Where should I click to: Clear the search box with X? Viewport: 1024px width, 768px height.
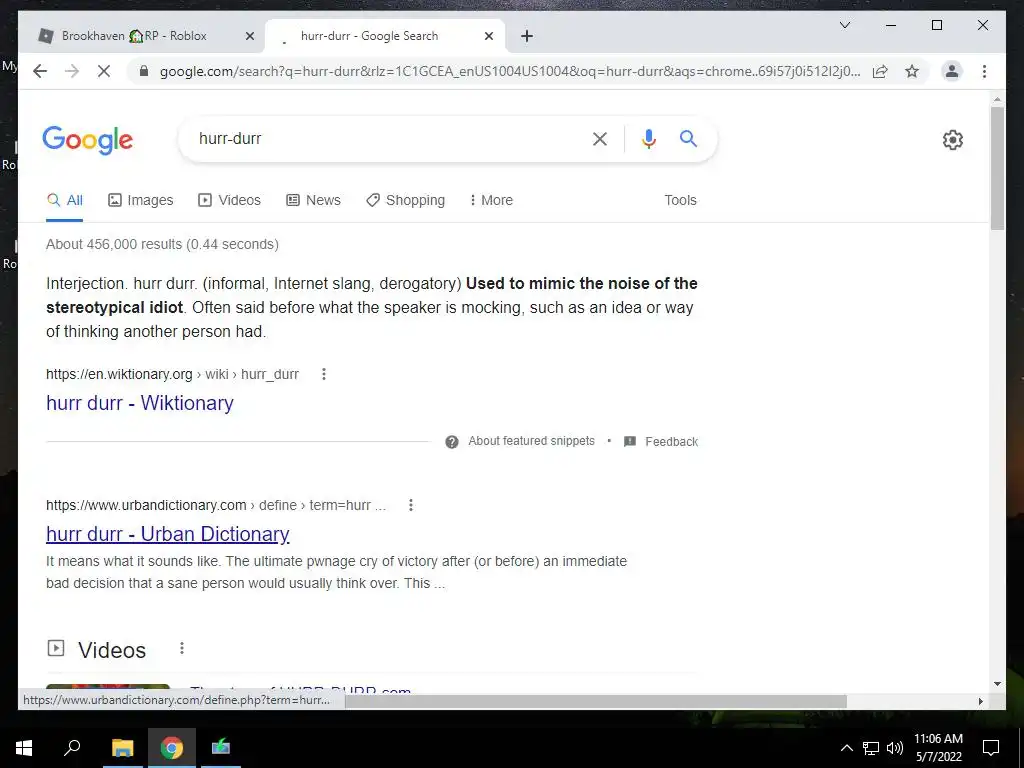pyautogui.click(x=600, y=139)
